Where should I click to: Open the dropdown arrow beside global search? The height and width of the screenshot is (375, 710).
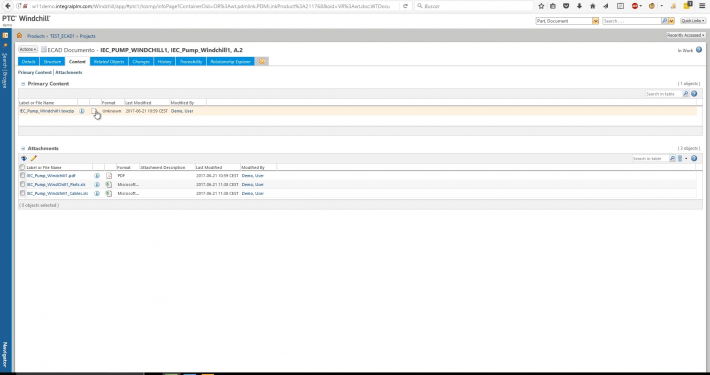pos(672,21)
